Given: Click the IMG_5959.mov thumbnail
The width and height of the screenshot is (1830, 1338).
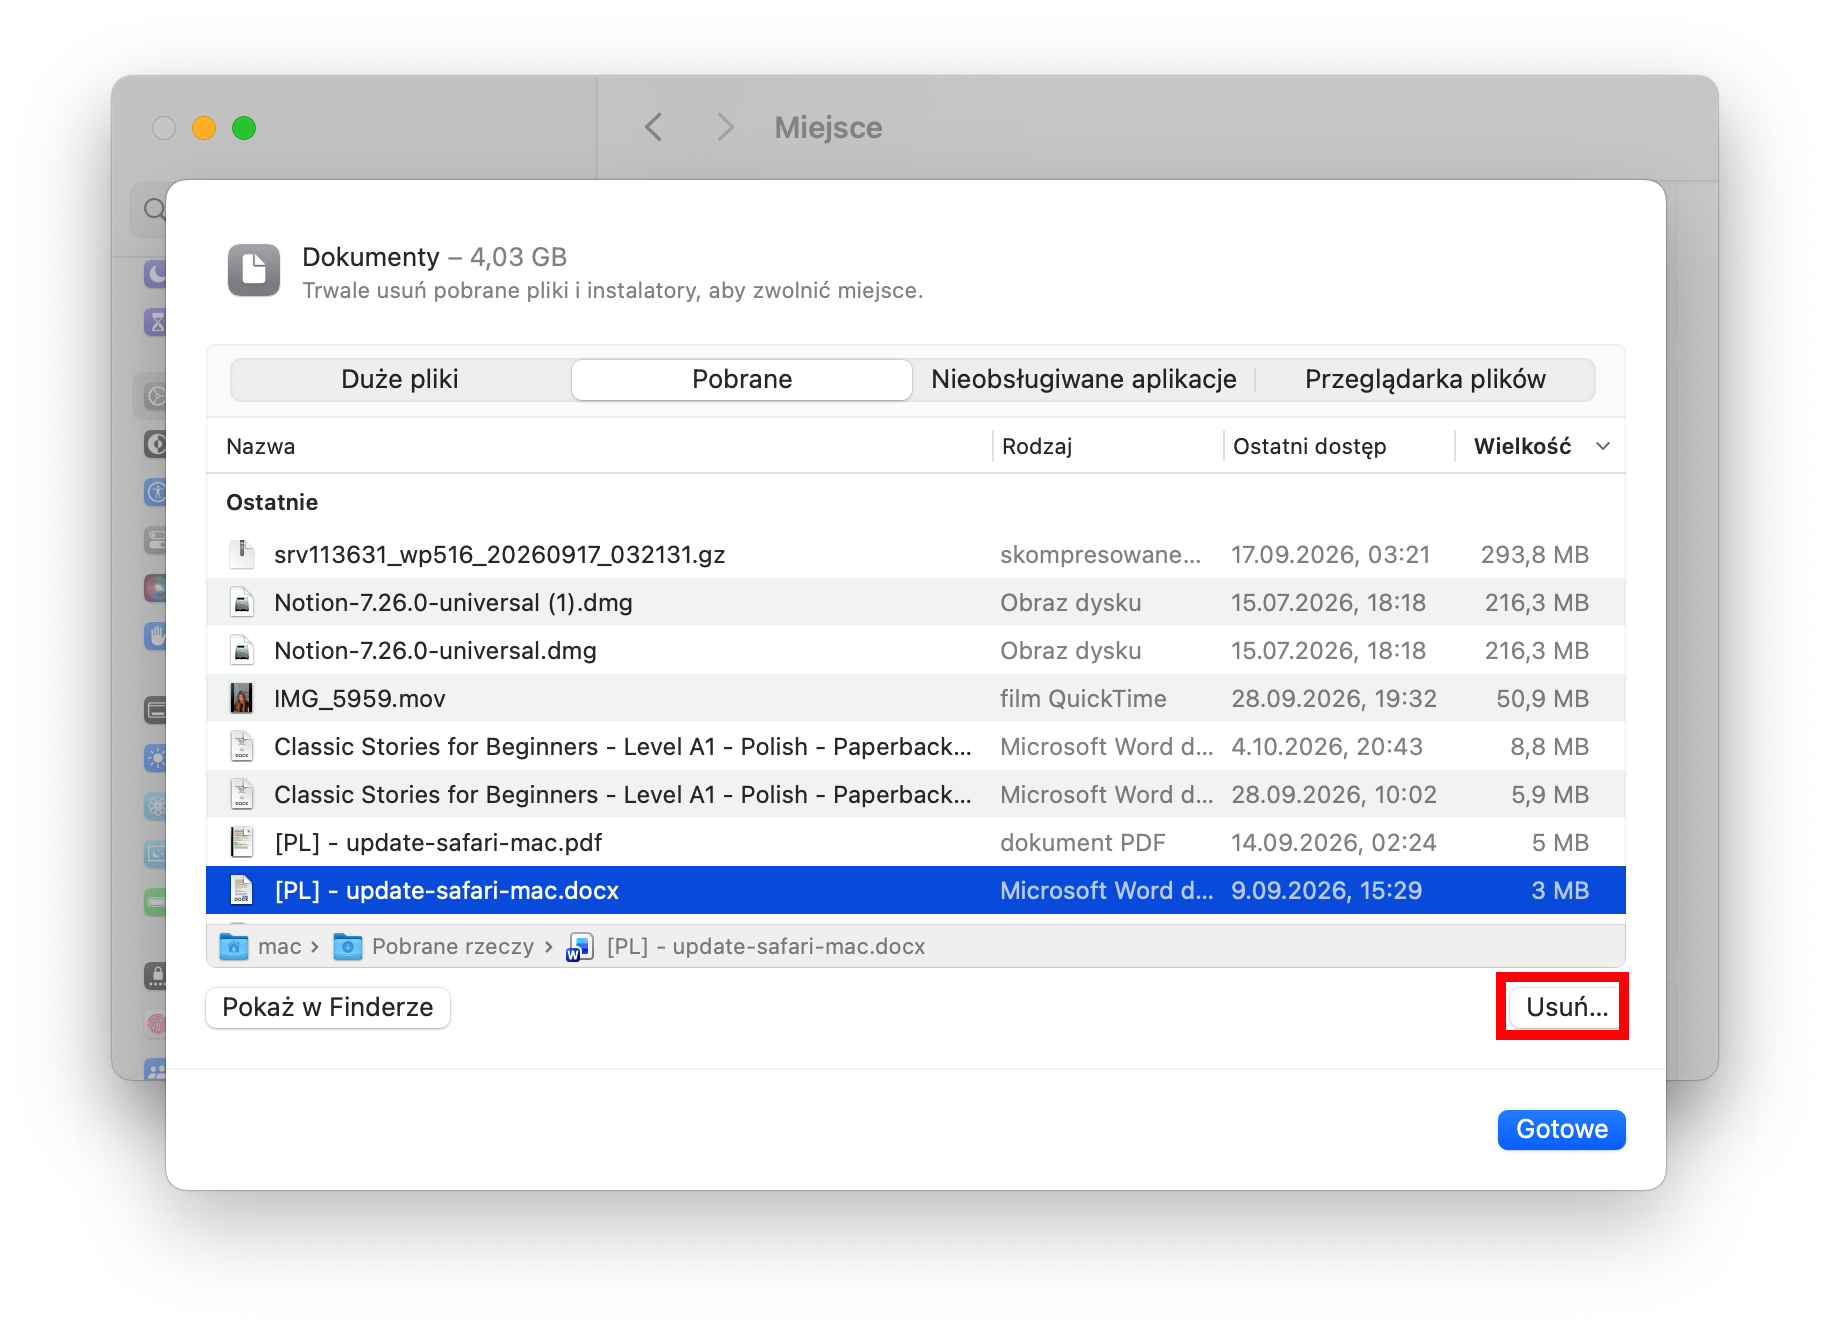Looking at the screenshot, I should coord(242,698).
